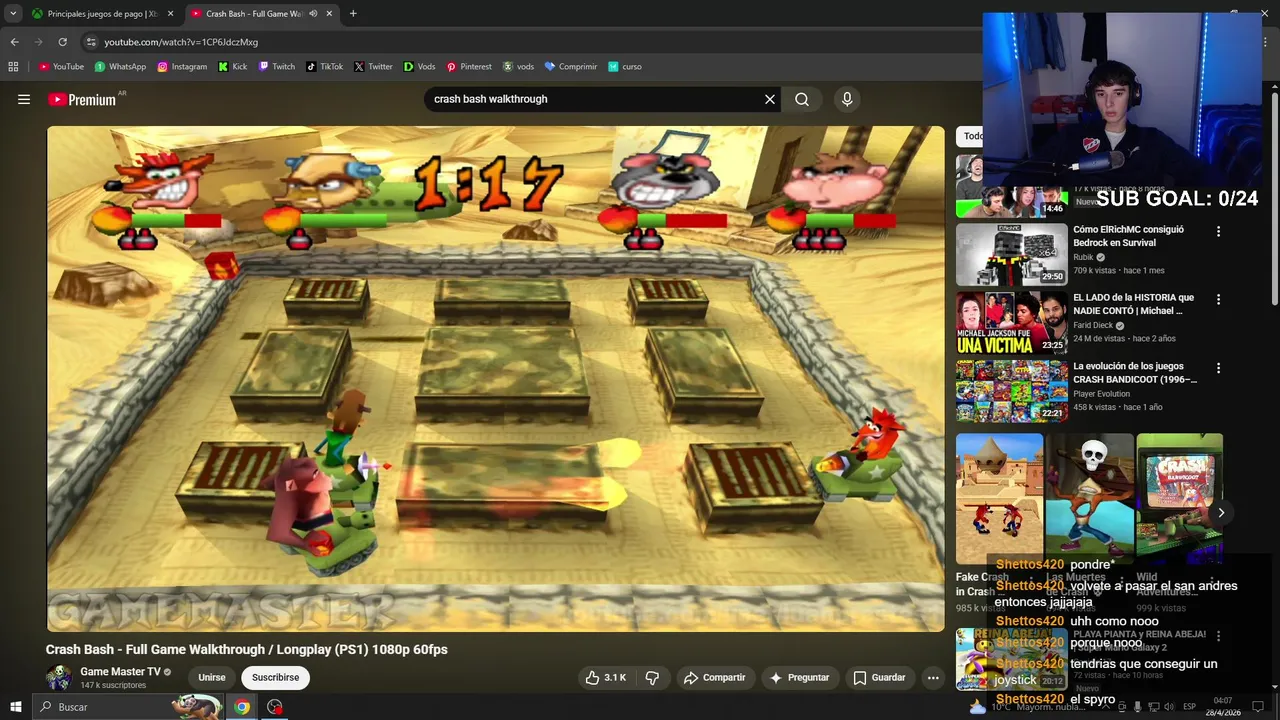Mute the Crash Bash tab via speaker icon
Image resolution: width=1280 pixels, height=720 pixels.
click(x=313, y=14)
